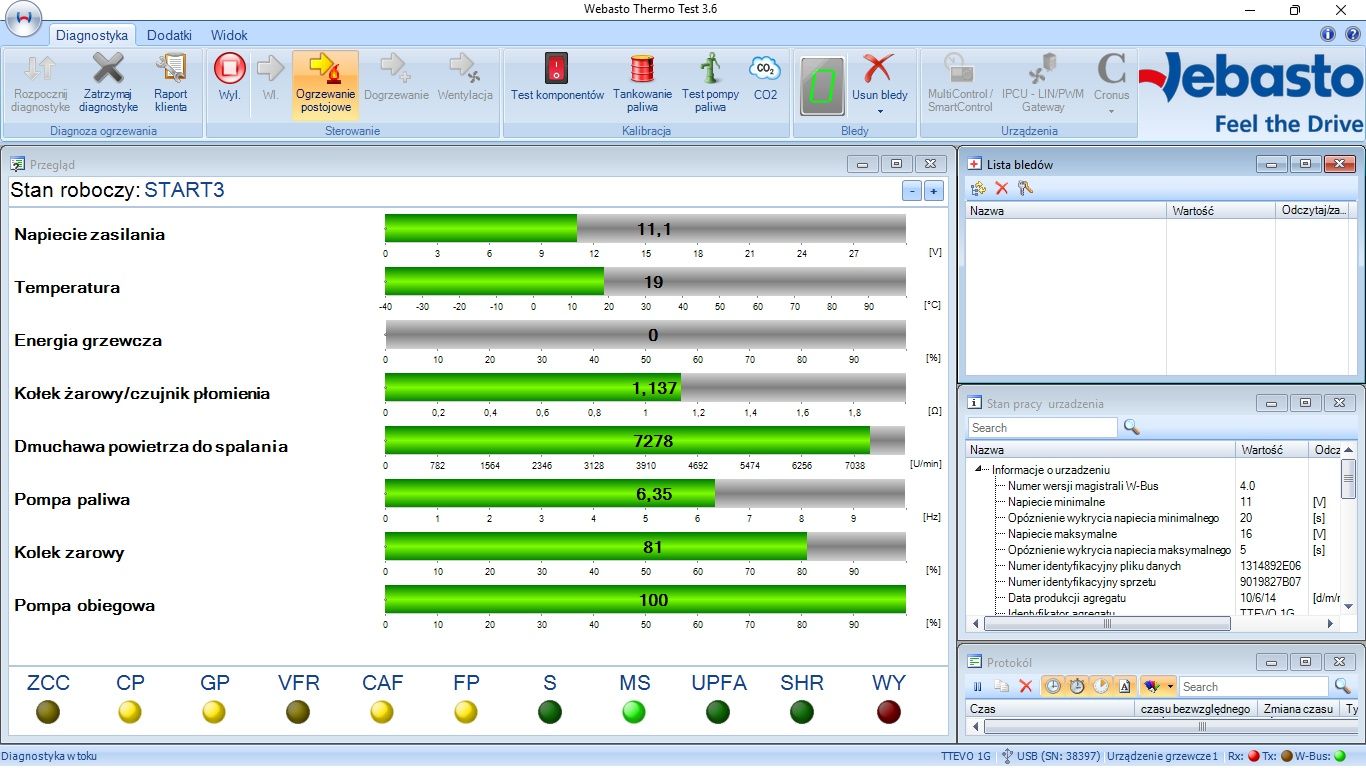Click the Nazwa column header in Lista bledów
This screenshot has width=1366, height=768.
pyautogui.click(x=1066, y=211)
